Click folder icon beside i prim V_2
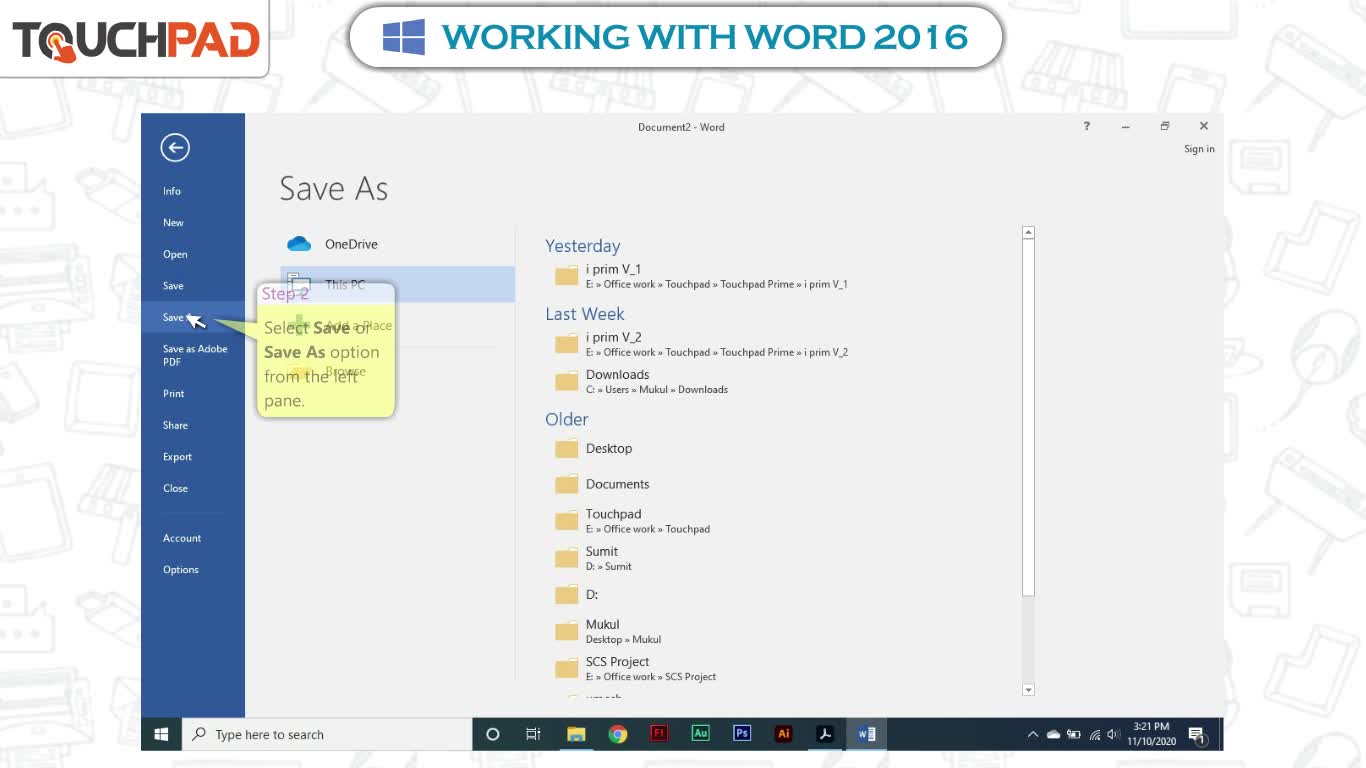Viewport: 1366px width, 768px height. pyautogui.click(x=567, y=344)
